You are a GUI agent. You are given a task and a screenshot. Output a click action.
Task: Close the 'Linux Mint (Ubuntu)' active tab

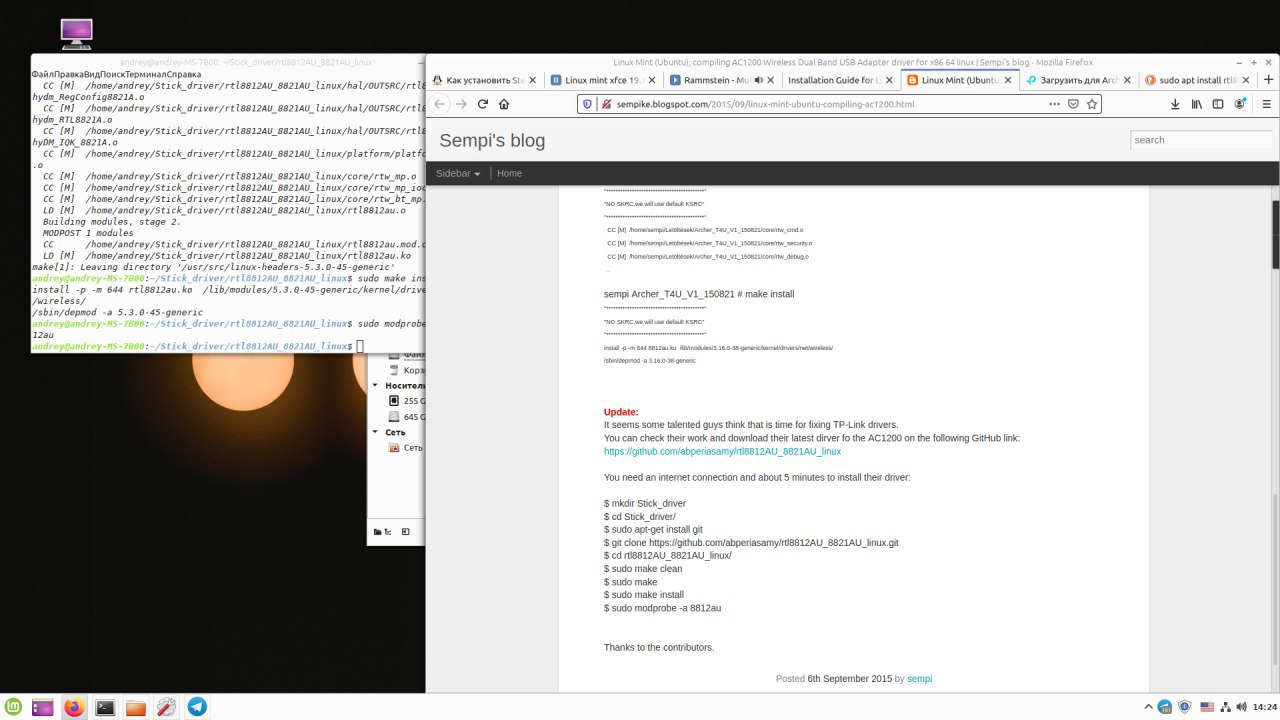[1007, 80]
